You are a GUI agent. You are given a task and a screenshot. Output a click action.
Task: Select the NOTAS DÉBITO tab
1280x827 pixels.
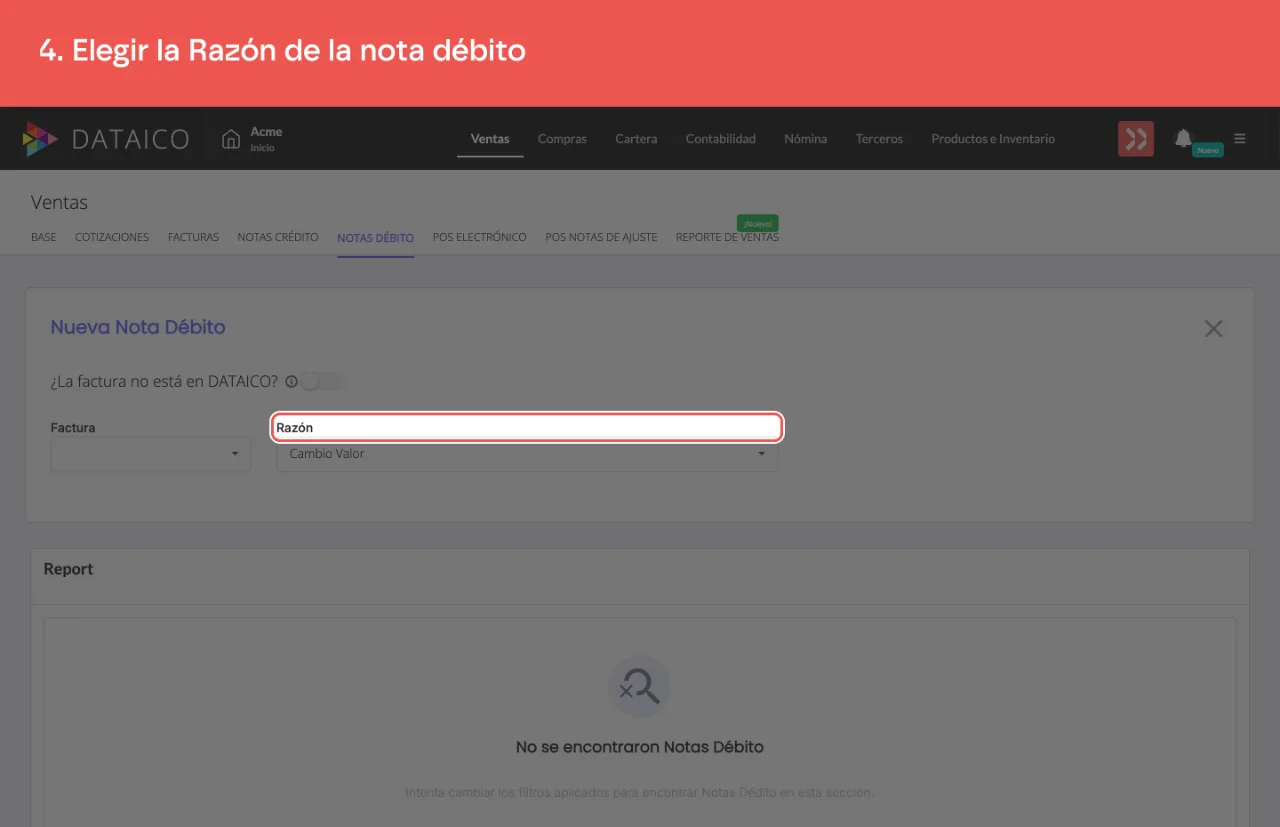point(375,238)
